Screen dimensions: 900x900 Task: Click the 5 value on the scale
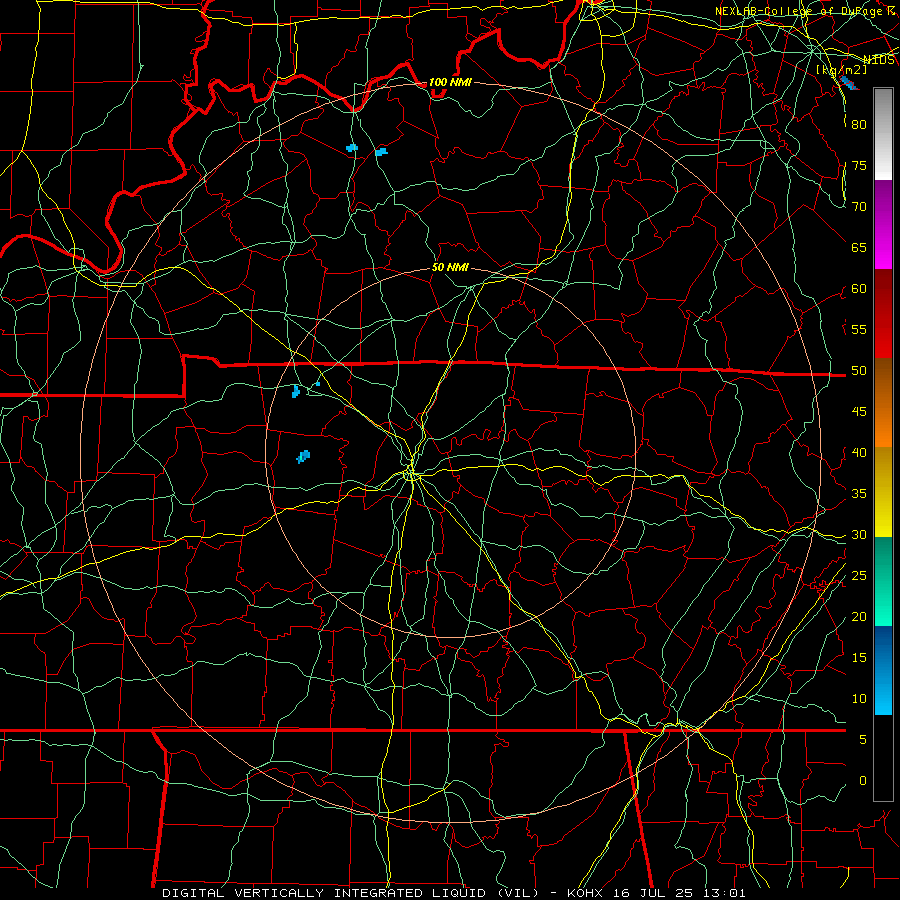863,739
